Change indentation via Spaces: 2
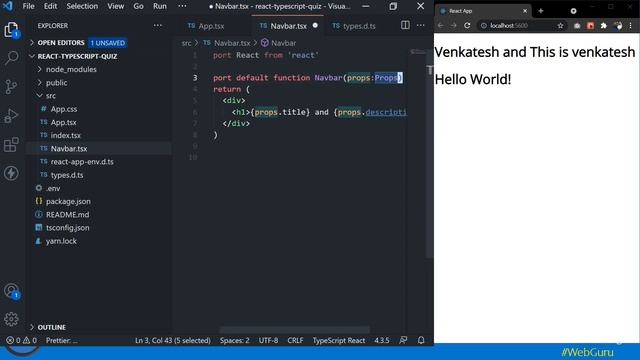640x360 pixels. point(234,340)
